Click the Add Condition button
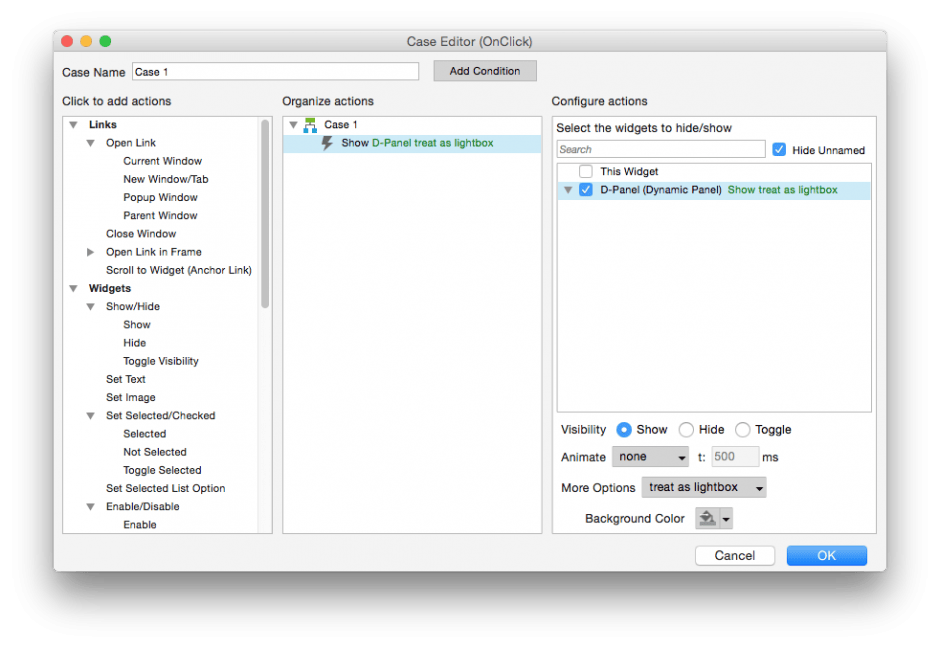The width and height of the screenshot is (940, 648). point(485,71)
